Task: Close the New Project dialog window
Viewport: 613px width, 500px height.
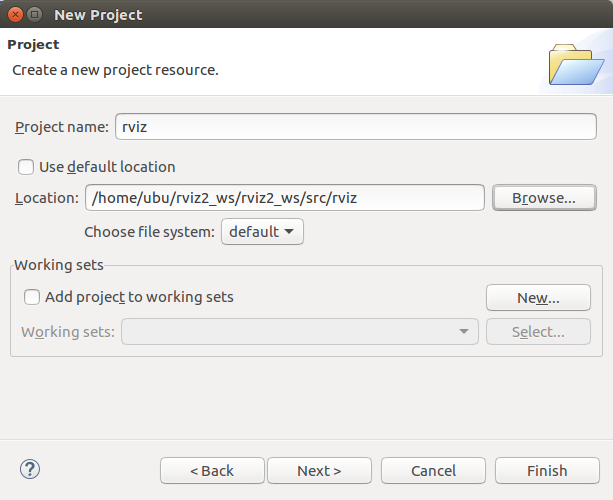Action: tap(14, 15)
